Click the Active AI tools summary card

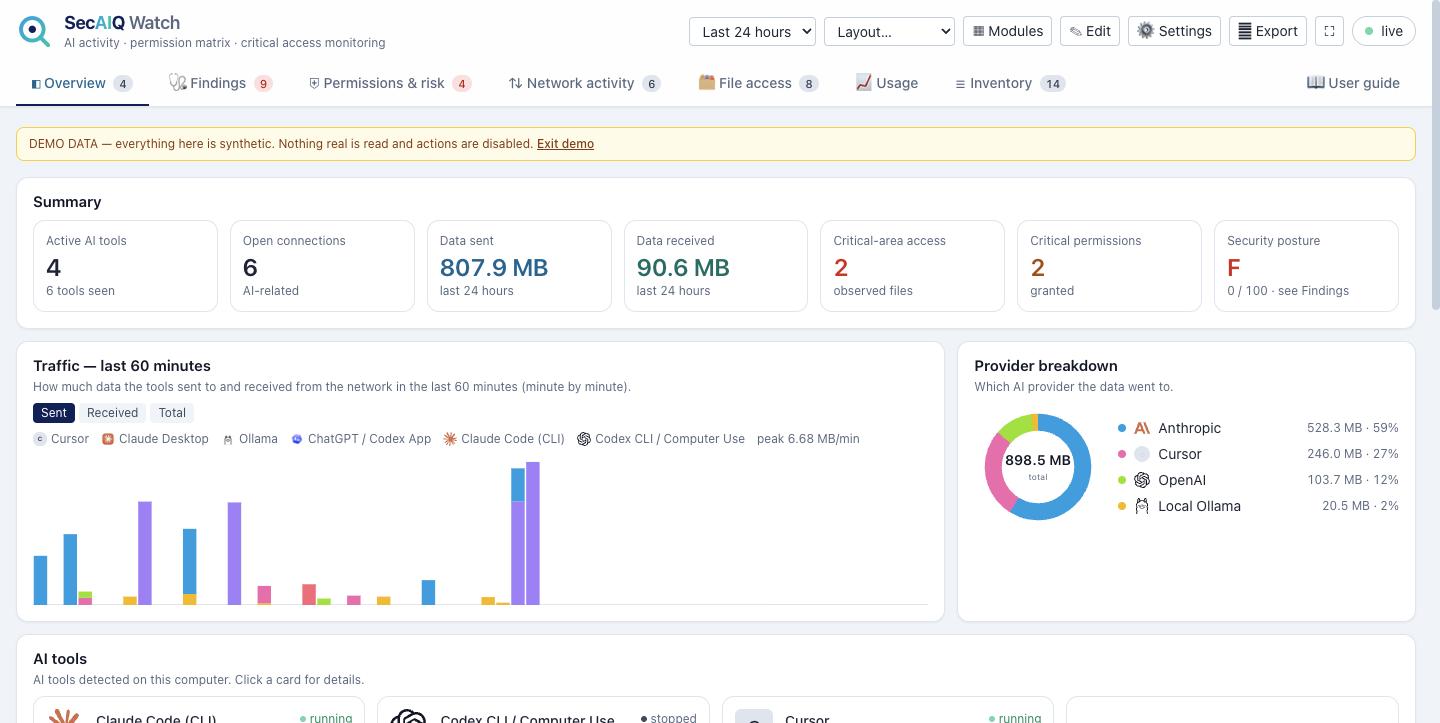pos(125,266)
